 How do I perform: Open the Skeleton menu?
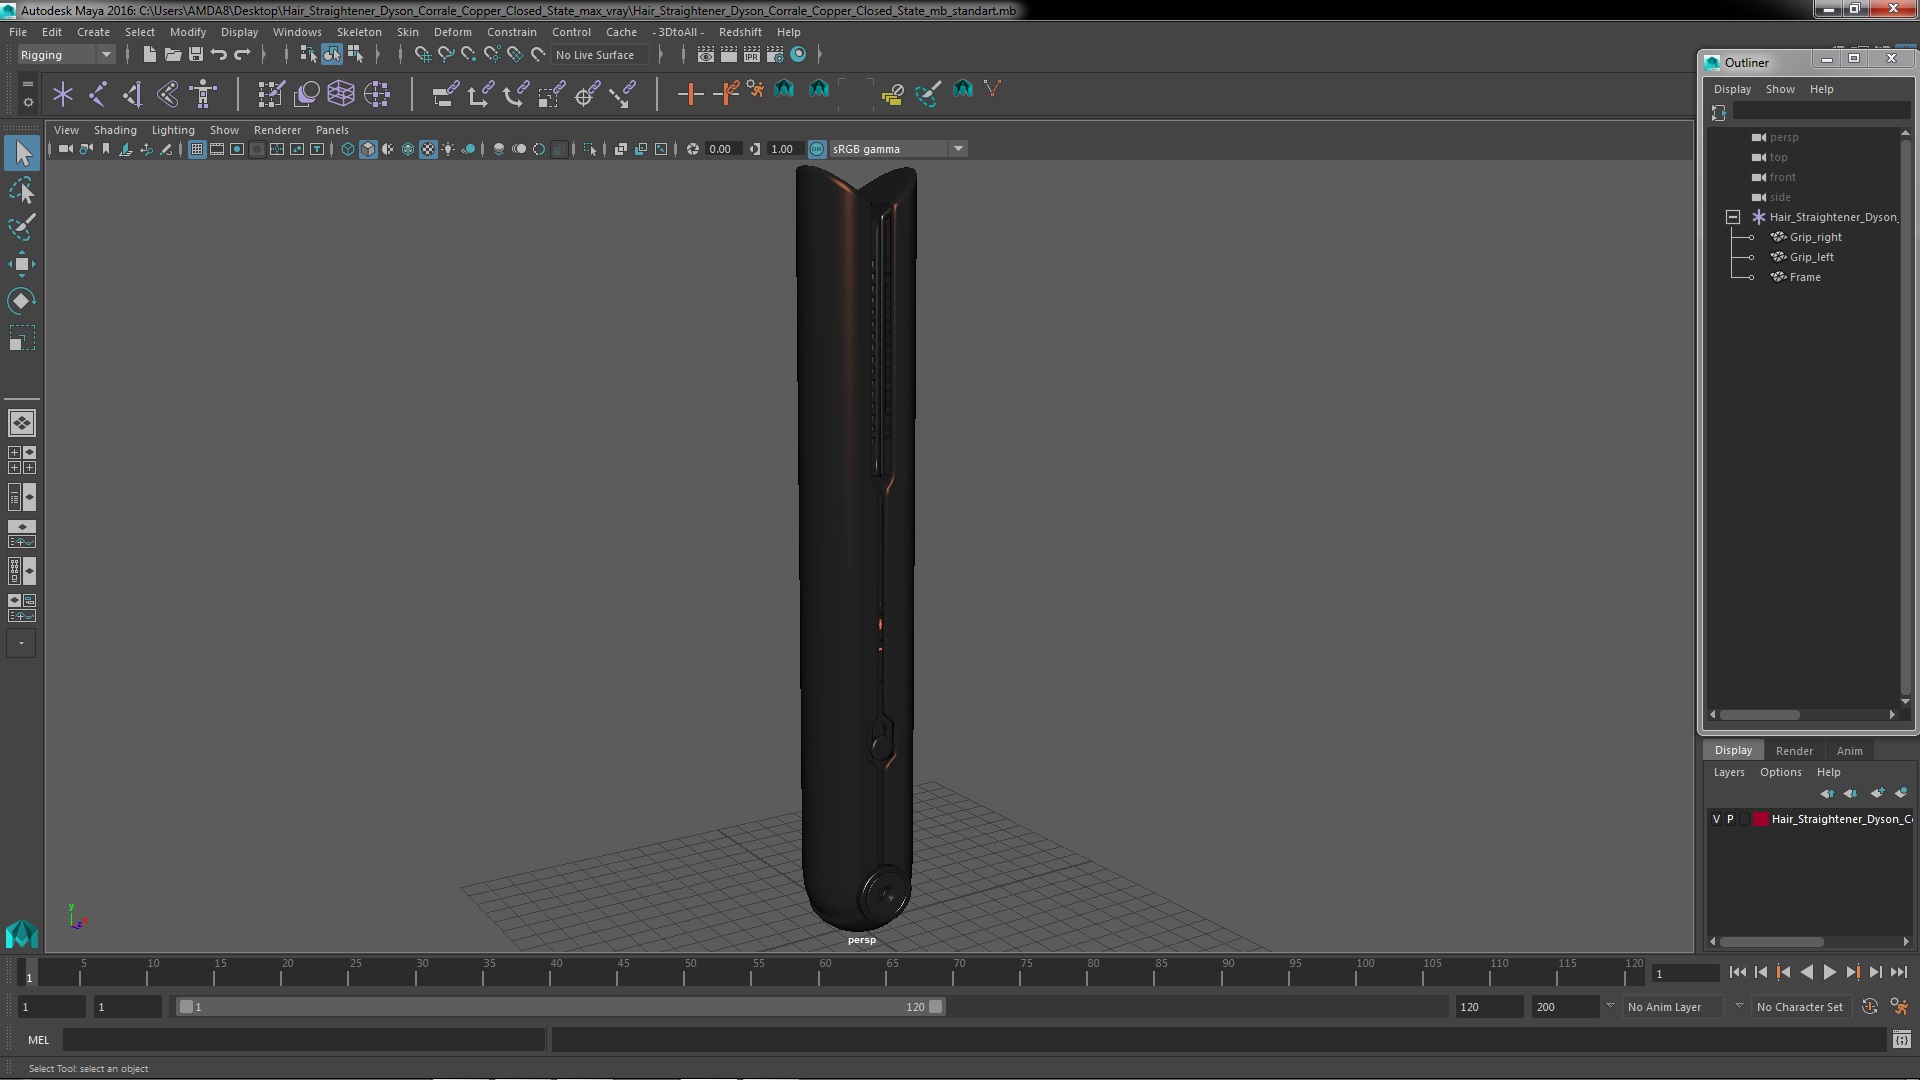pos(359,32)
